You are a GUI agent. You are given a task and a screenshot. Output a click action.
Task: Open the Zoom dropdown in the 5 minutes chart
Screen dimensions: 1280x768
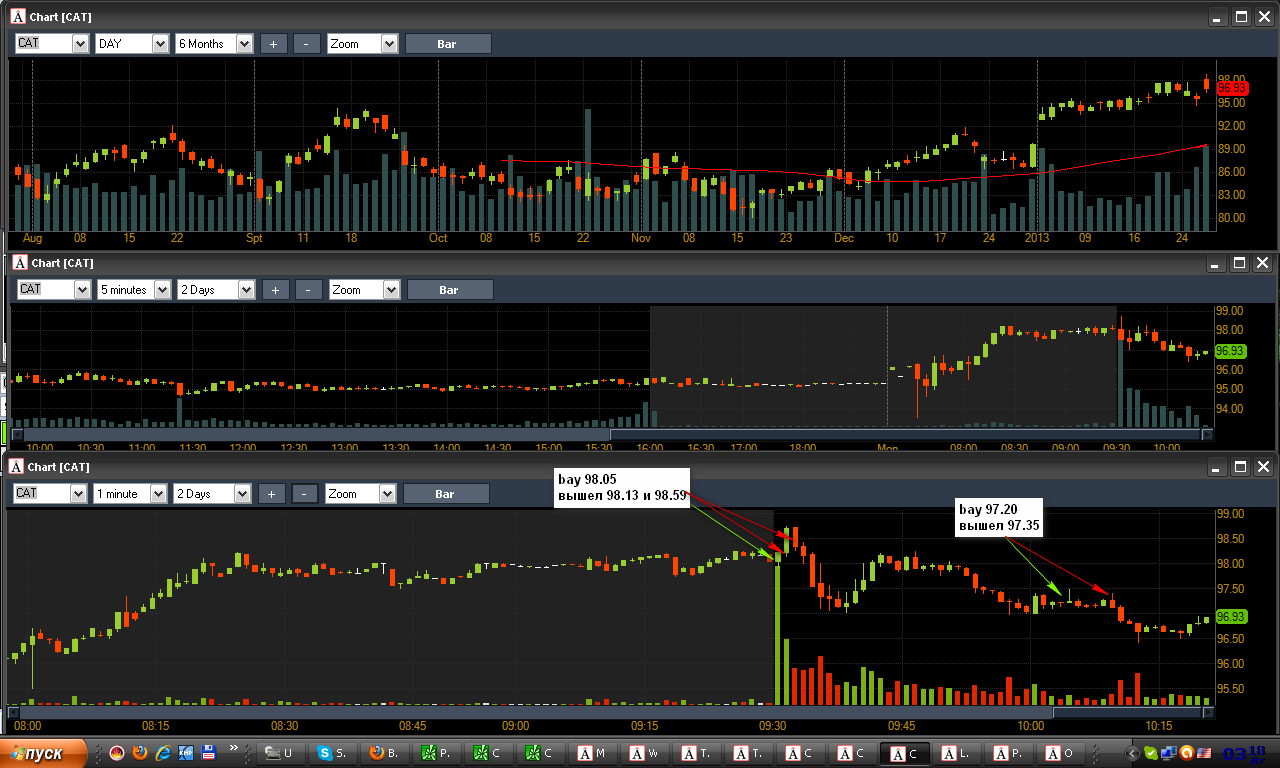click(x=364, y=289)
